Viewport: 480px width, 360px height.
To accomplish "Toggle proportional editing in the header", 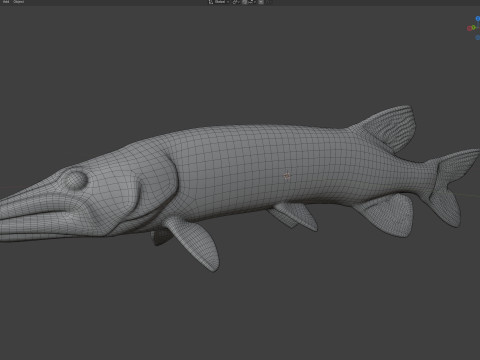I will [x=261, y=2].
